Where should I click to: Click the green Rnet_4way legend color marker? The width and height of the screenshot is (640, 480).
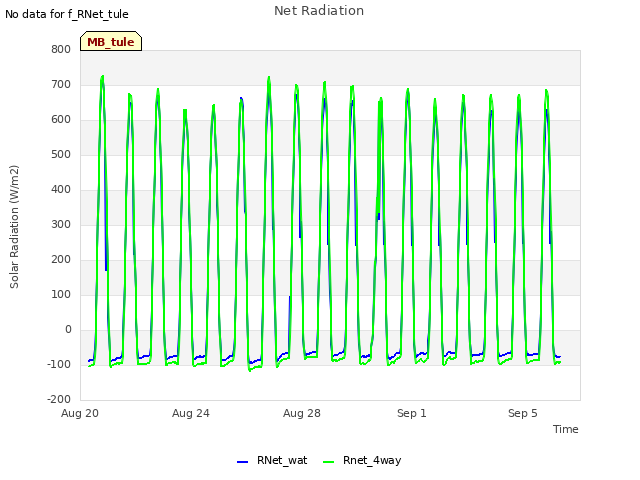328,462
